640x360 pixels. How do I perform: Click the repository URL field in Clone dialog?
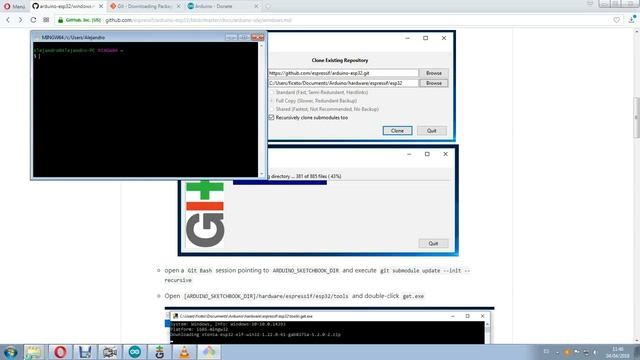click(343, 73)
